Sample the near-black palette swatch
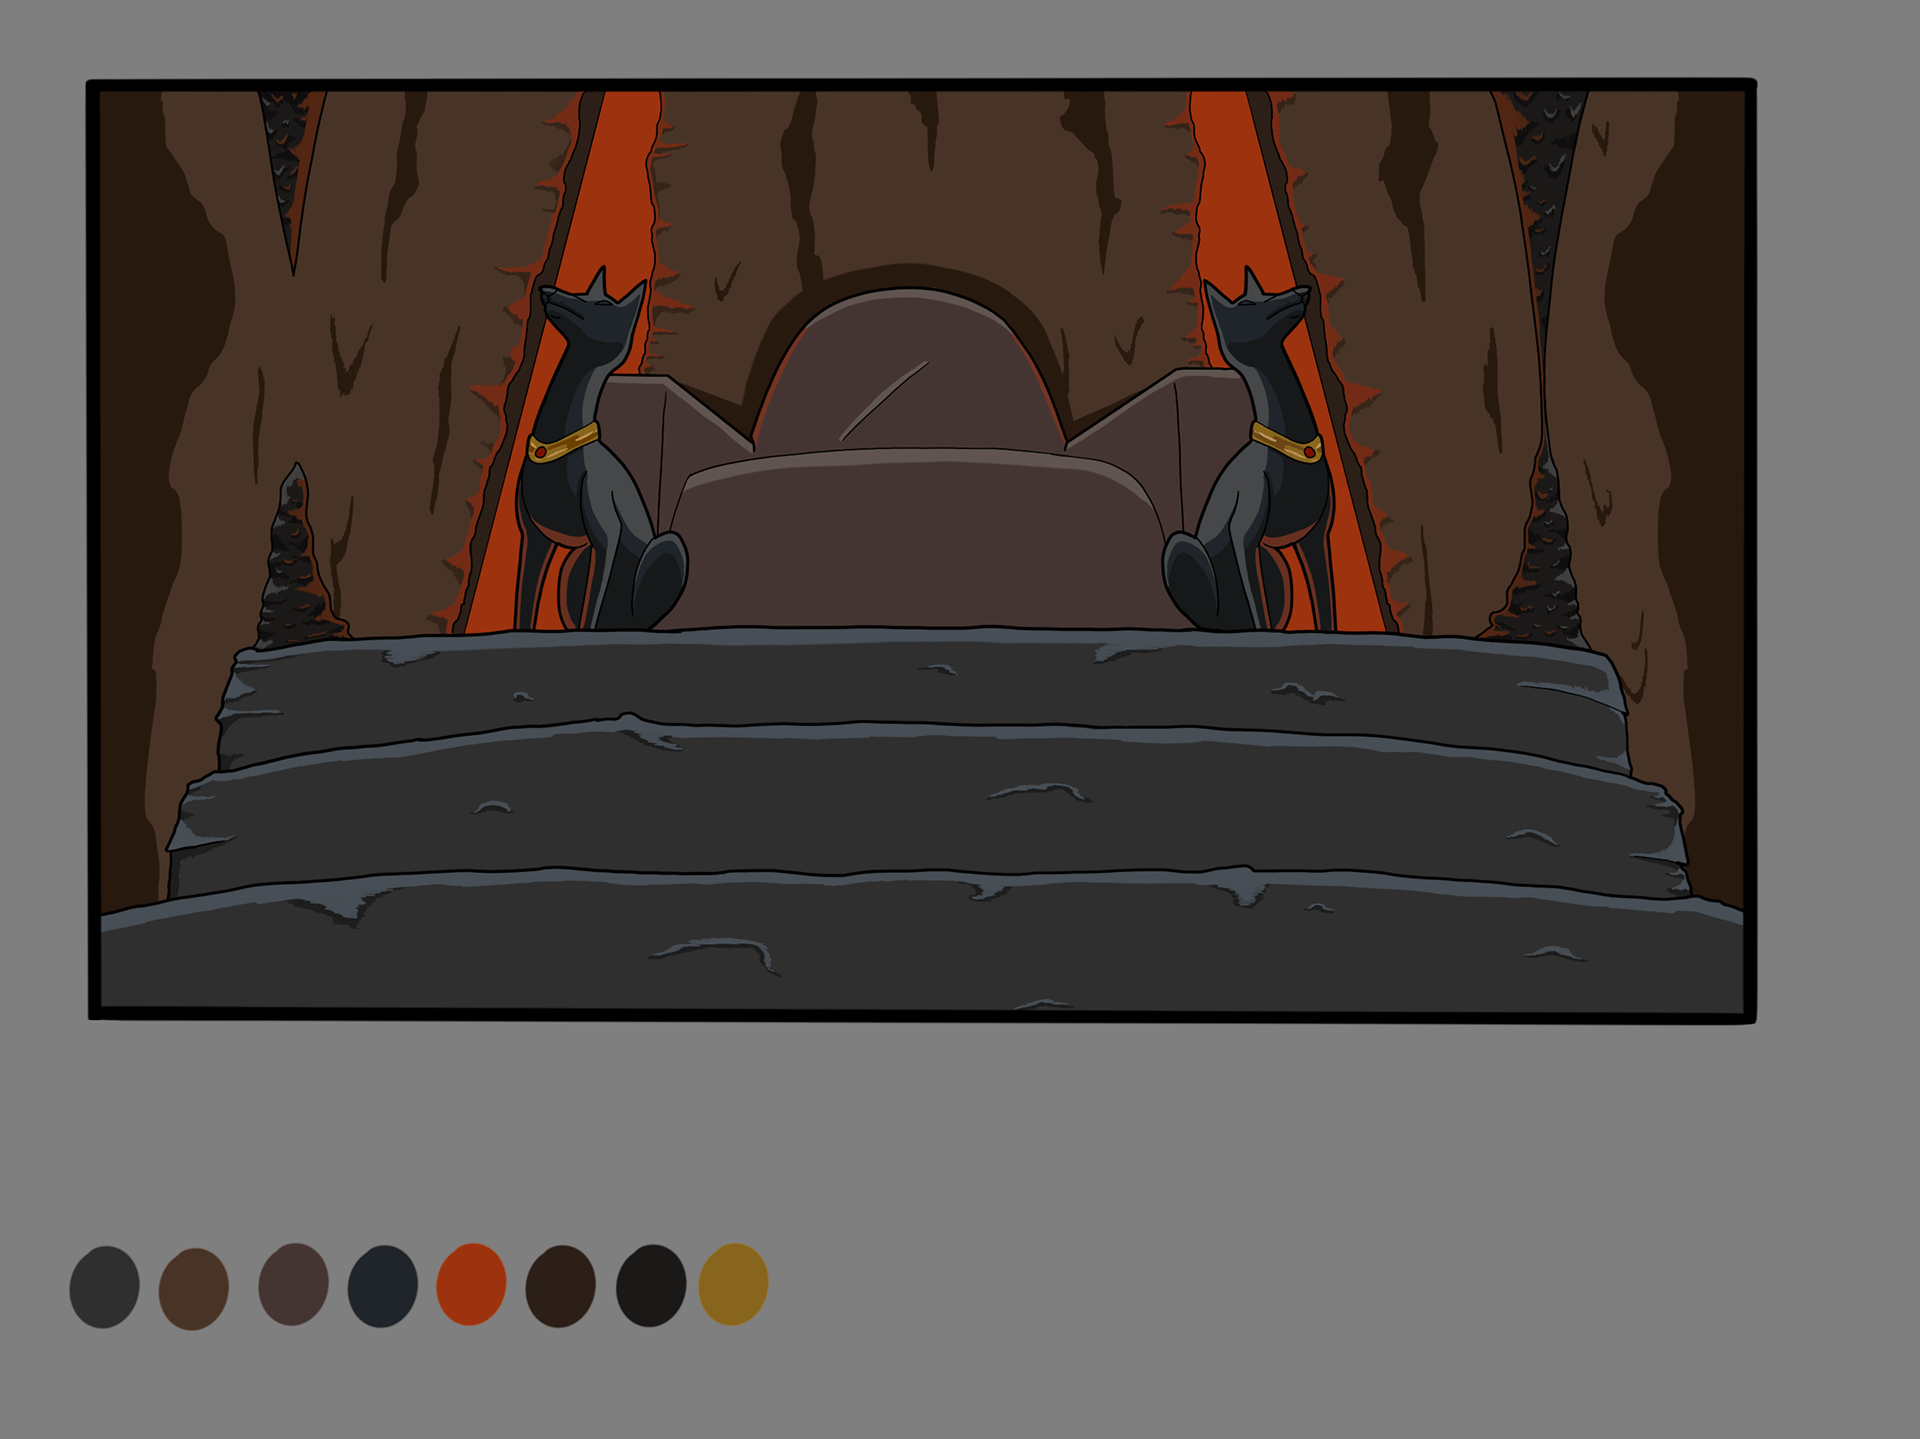 650,1285
